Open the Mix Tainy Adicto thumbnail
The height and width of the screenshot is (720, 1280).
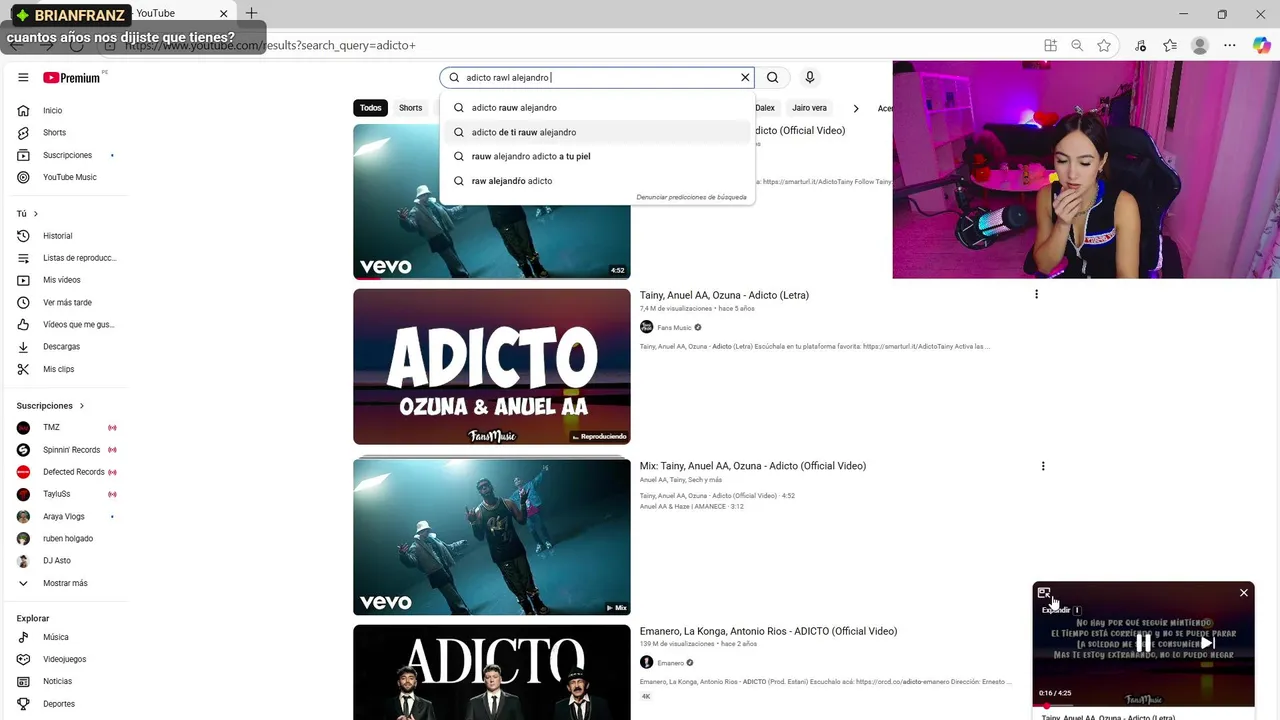pyautogui.click(x=491, y=537)
